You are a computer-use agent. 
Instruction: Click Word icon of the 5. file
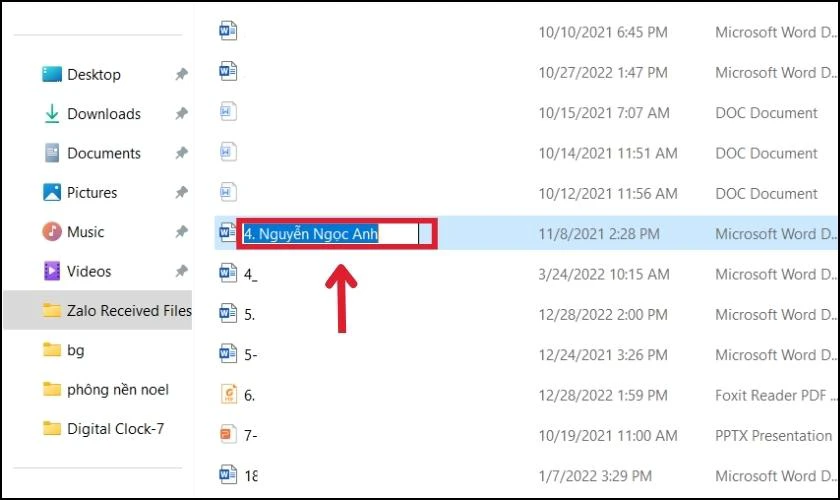228,312
